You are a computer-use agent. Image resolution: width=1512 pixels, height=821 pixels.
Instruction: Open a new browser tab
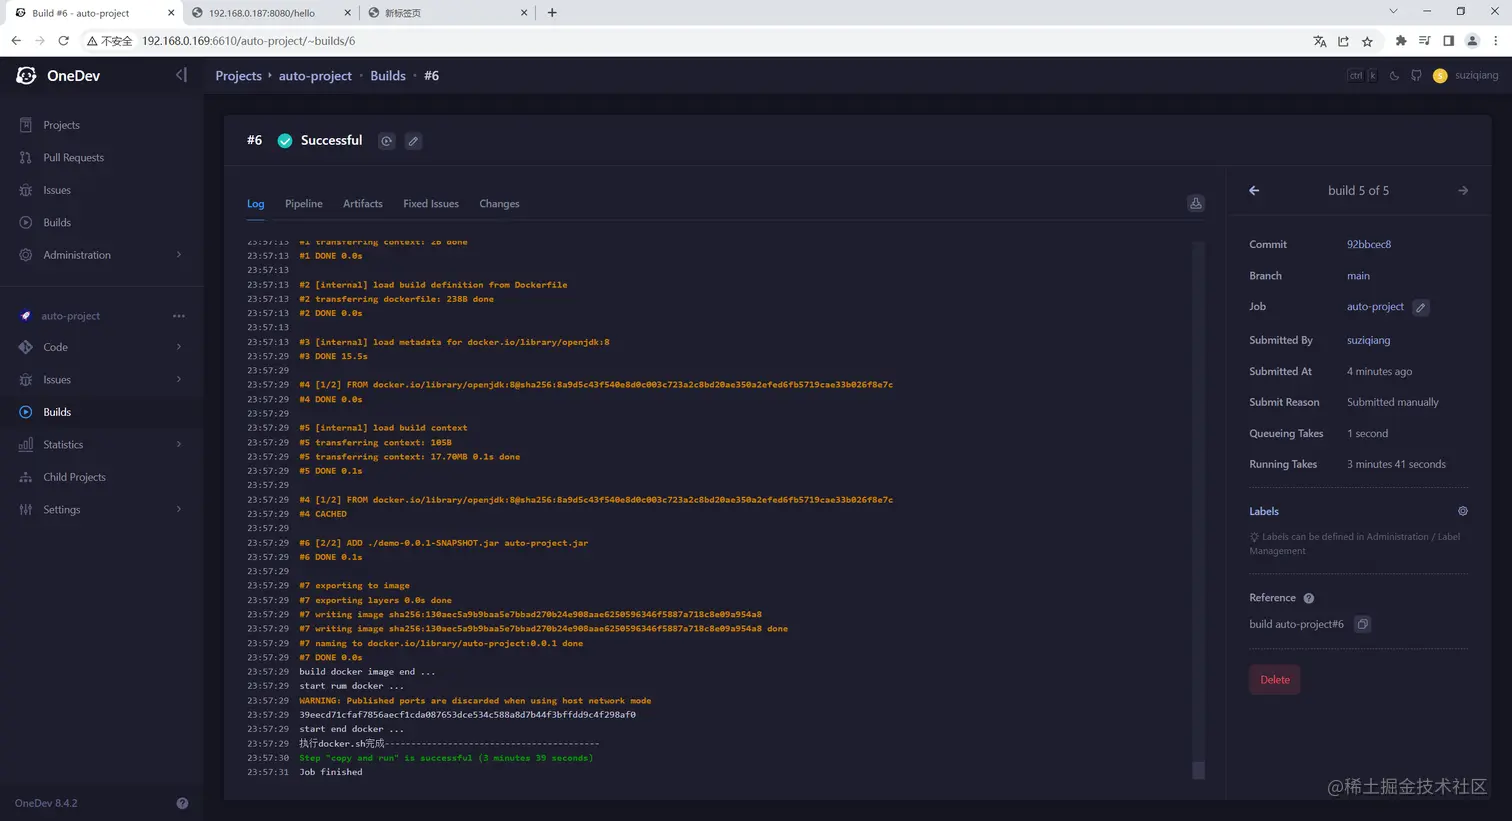tap(552, 13)
